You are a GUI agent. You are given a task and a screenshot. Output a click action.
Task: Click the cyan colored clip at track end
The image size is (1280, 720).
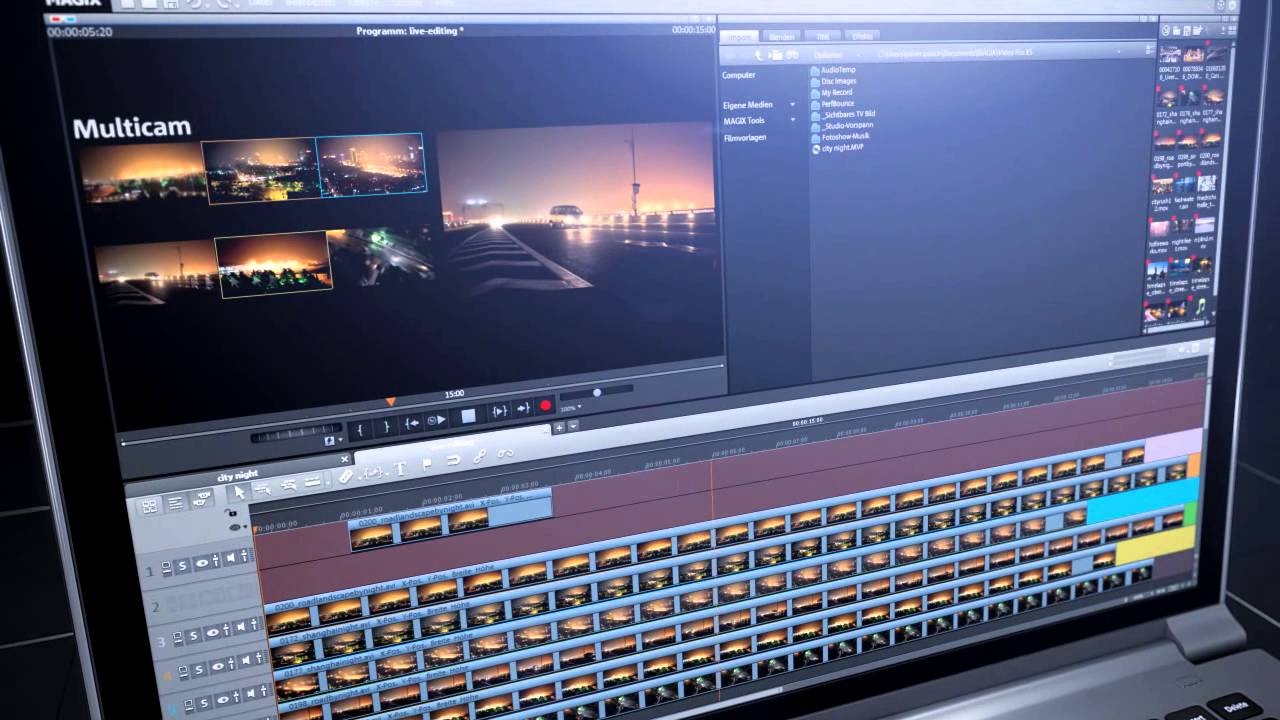pos(1142,500)
